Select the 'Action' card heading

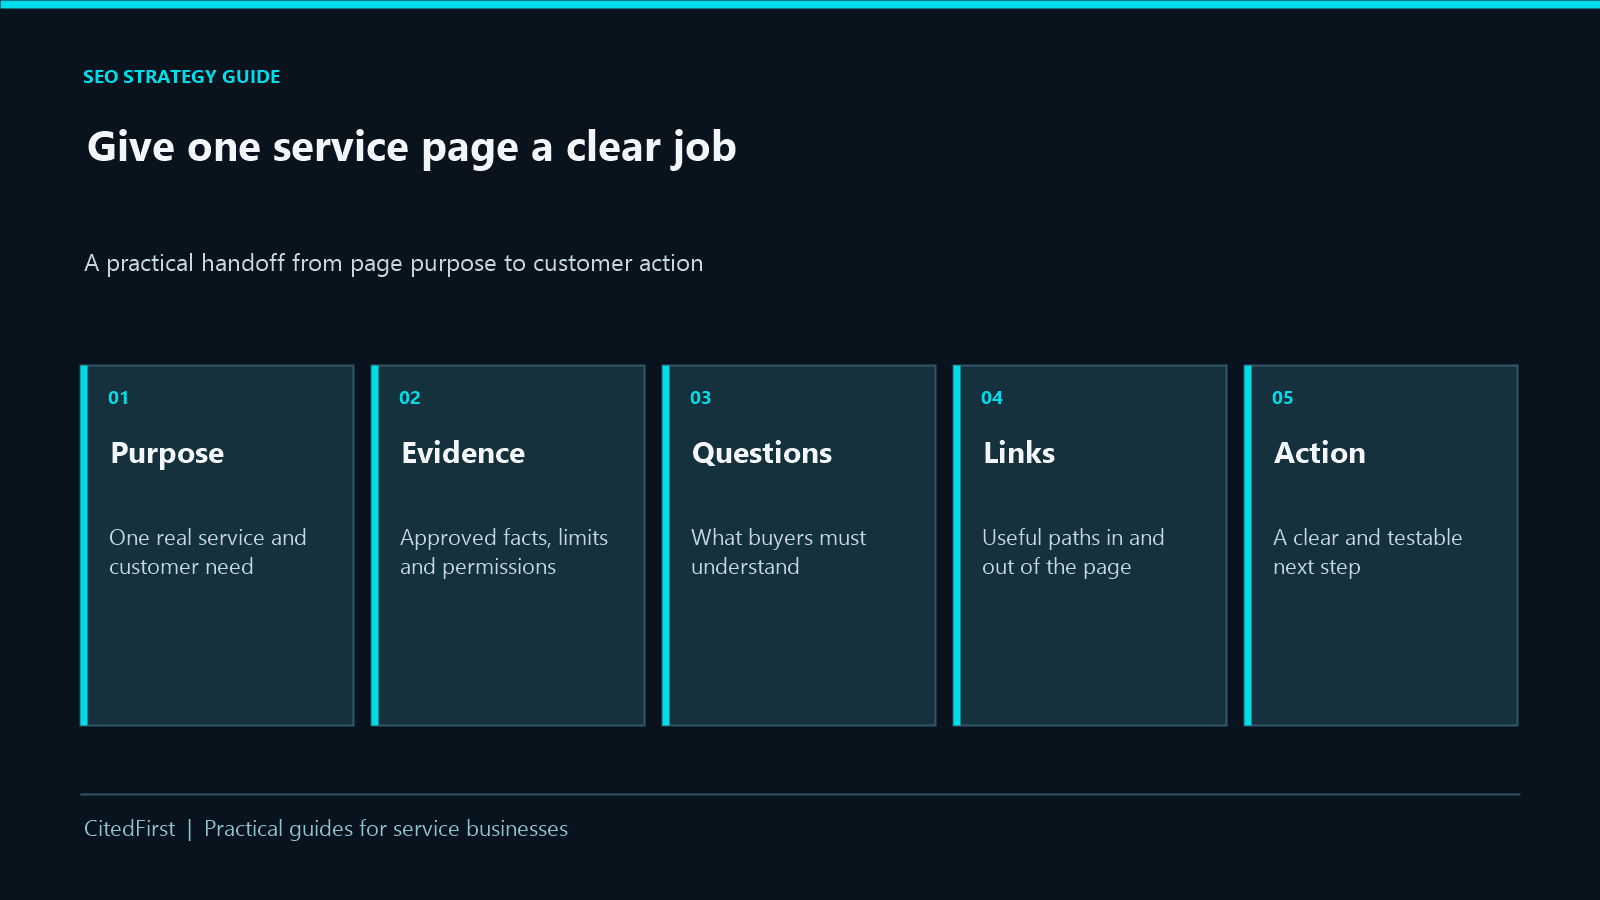1320,453
